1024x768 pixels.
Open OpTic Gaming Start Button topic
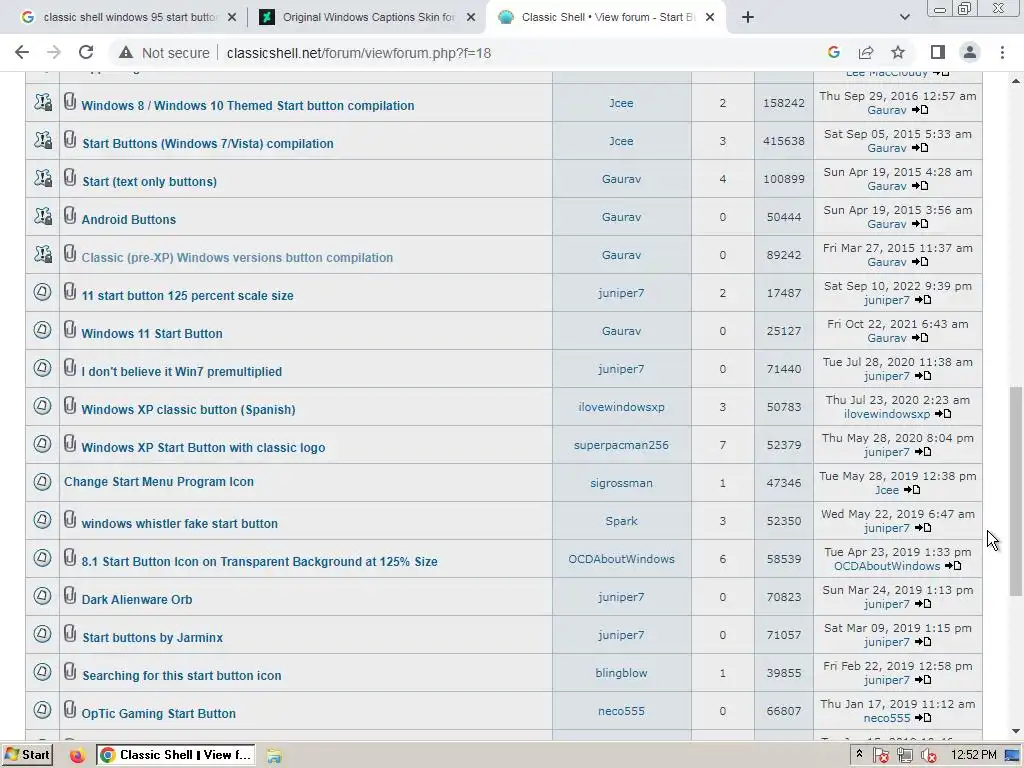(158, 713)
